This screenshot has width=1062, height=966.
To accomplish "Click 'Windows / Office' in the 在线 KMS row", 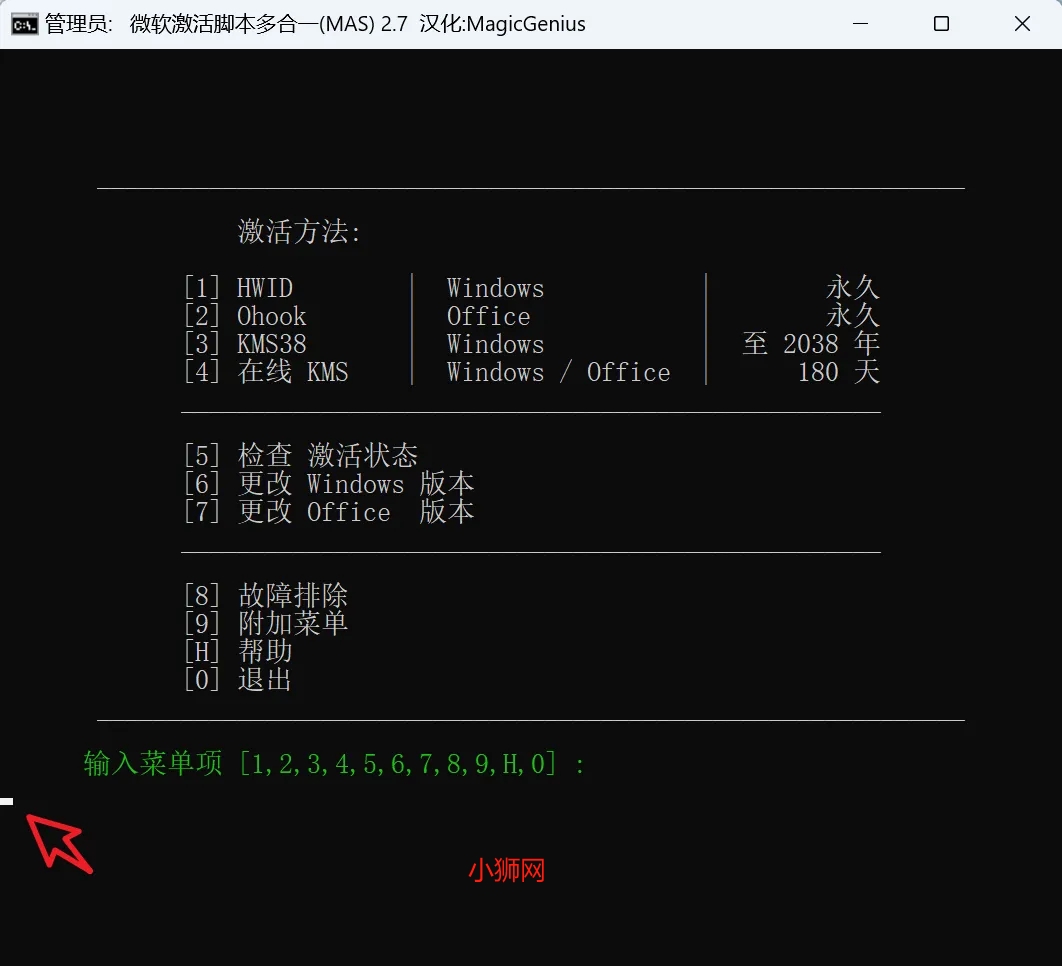I will click(558, 373).
